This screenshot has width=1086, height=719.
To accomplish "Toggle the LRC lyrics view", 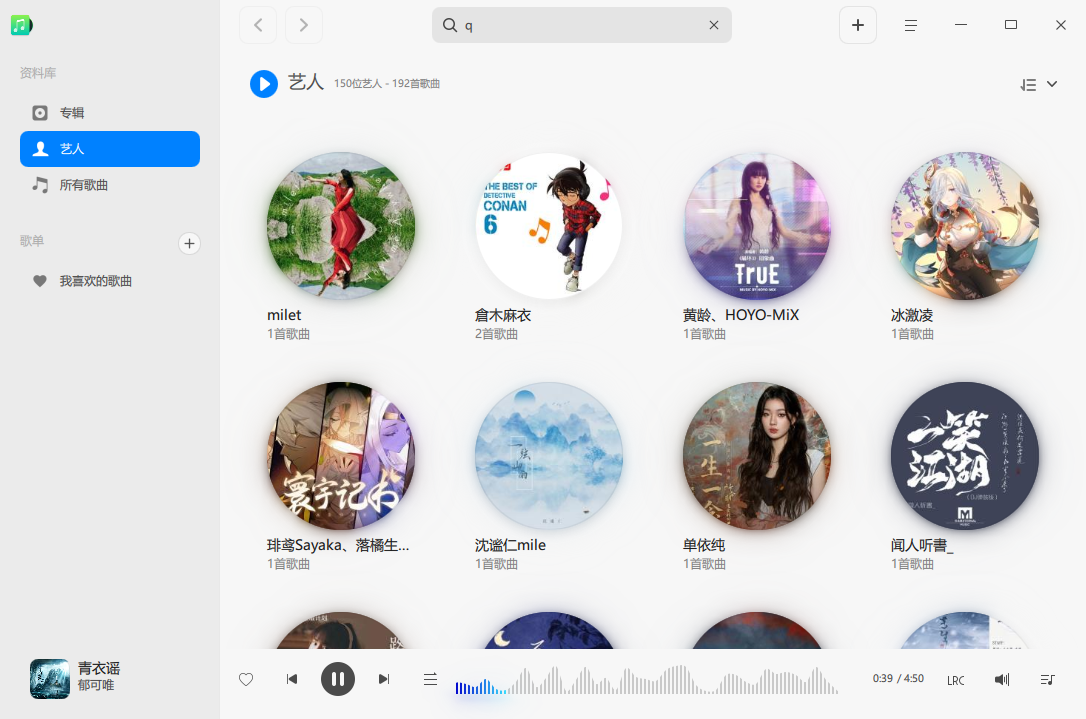I will point(956,680).
